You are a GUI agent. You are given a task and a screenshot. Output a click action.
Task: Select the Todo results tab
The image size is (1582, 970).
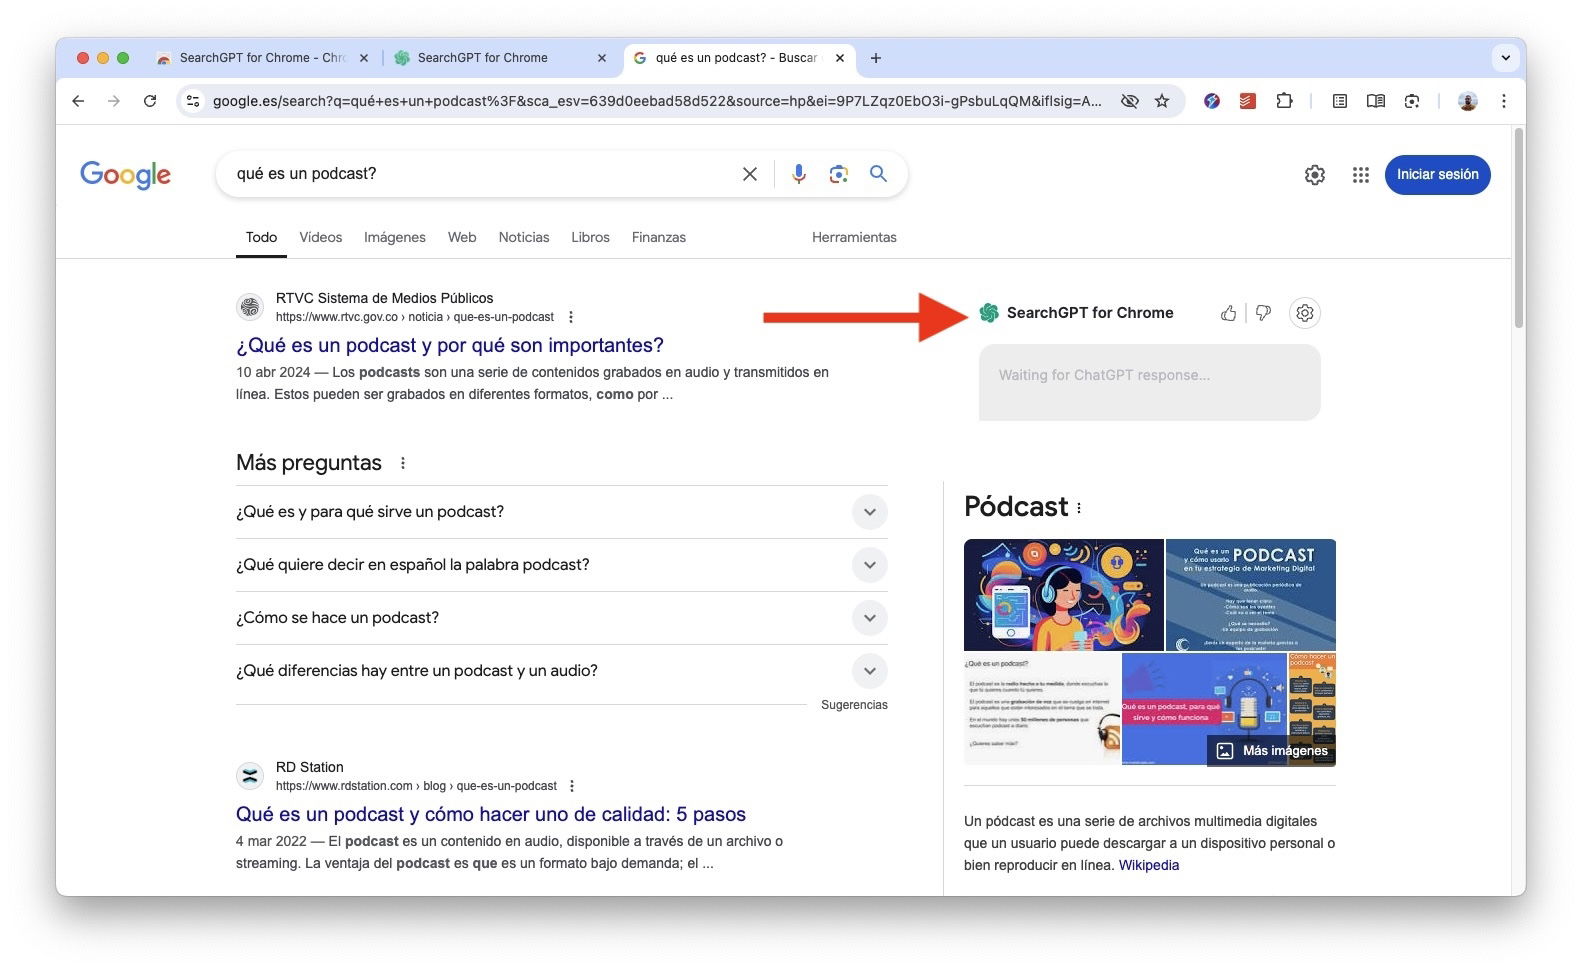[261, 237]
